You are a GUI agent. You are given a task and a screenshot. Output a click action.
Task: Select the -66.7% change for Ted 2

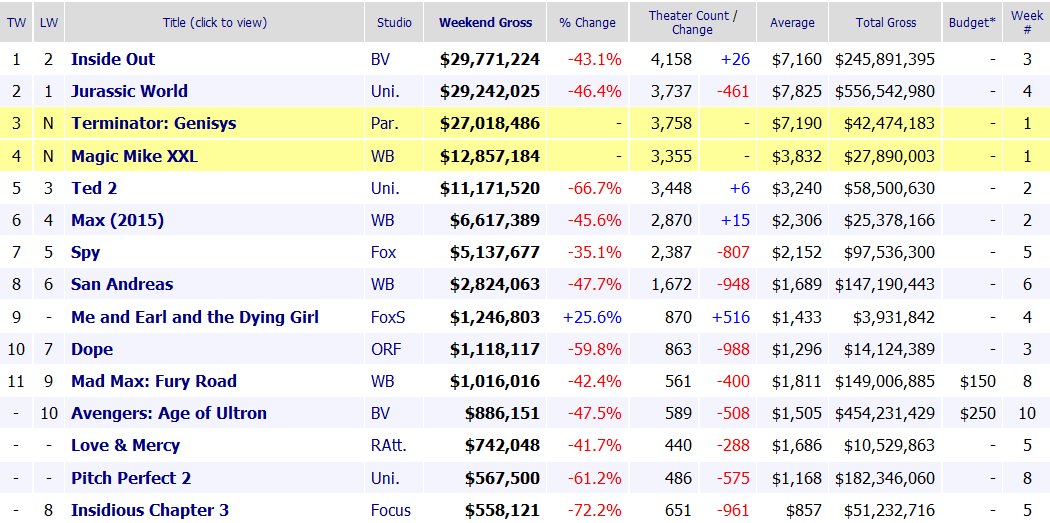click(x=595, y=188)
